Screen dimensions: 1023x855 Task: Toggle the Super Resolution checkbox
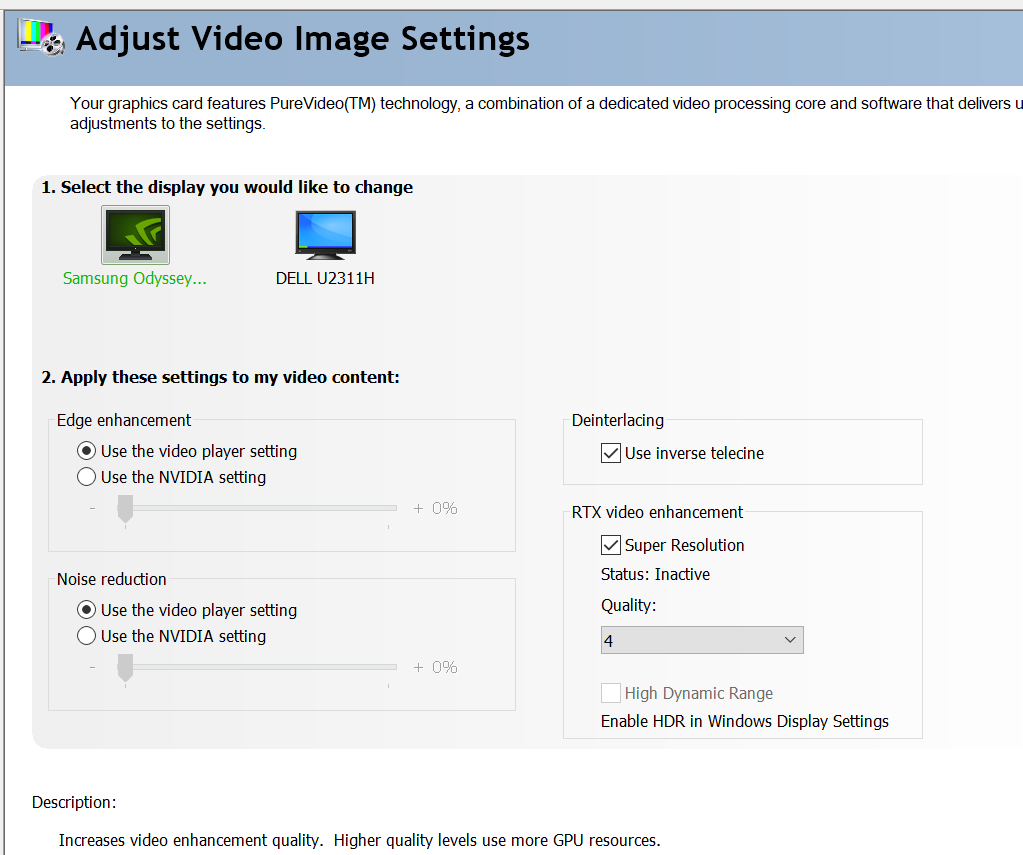[x=611, y=545]
